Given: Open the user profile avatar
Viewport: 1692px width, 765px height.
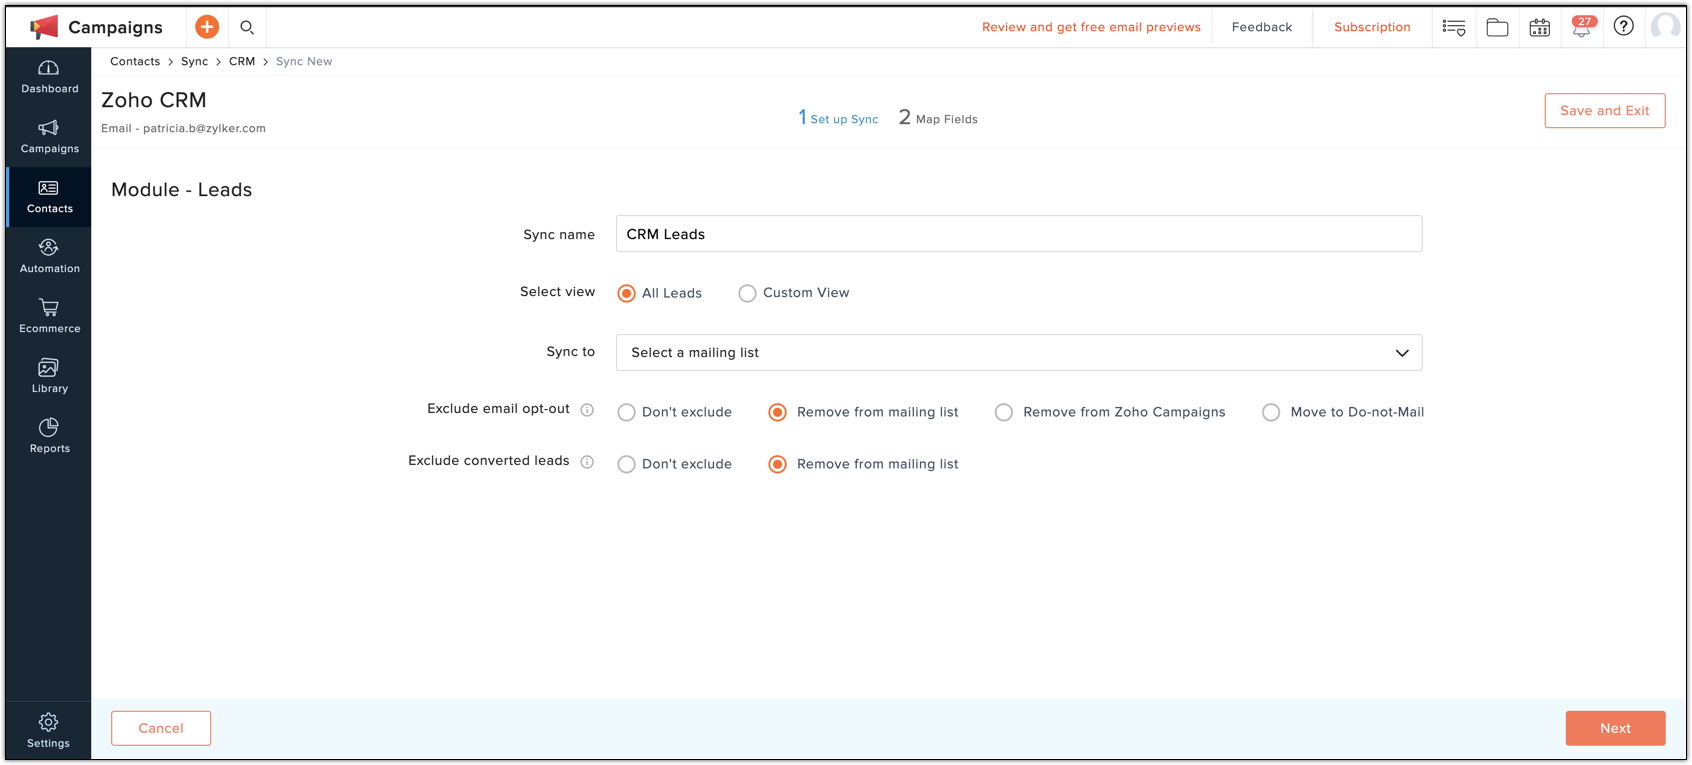Looking at the screenshot, I should pos(1665,26).
